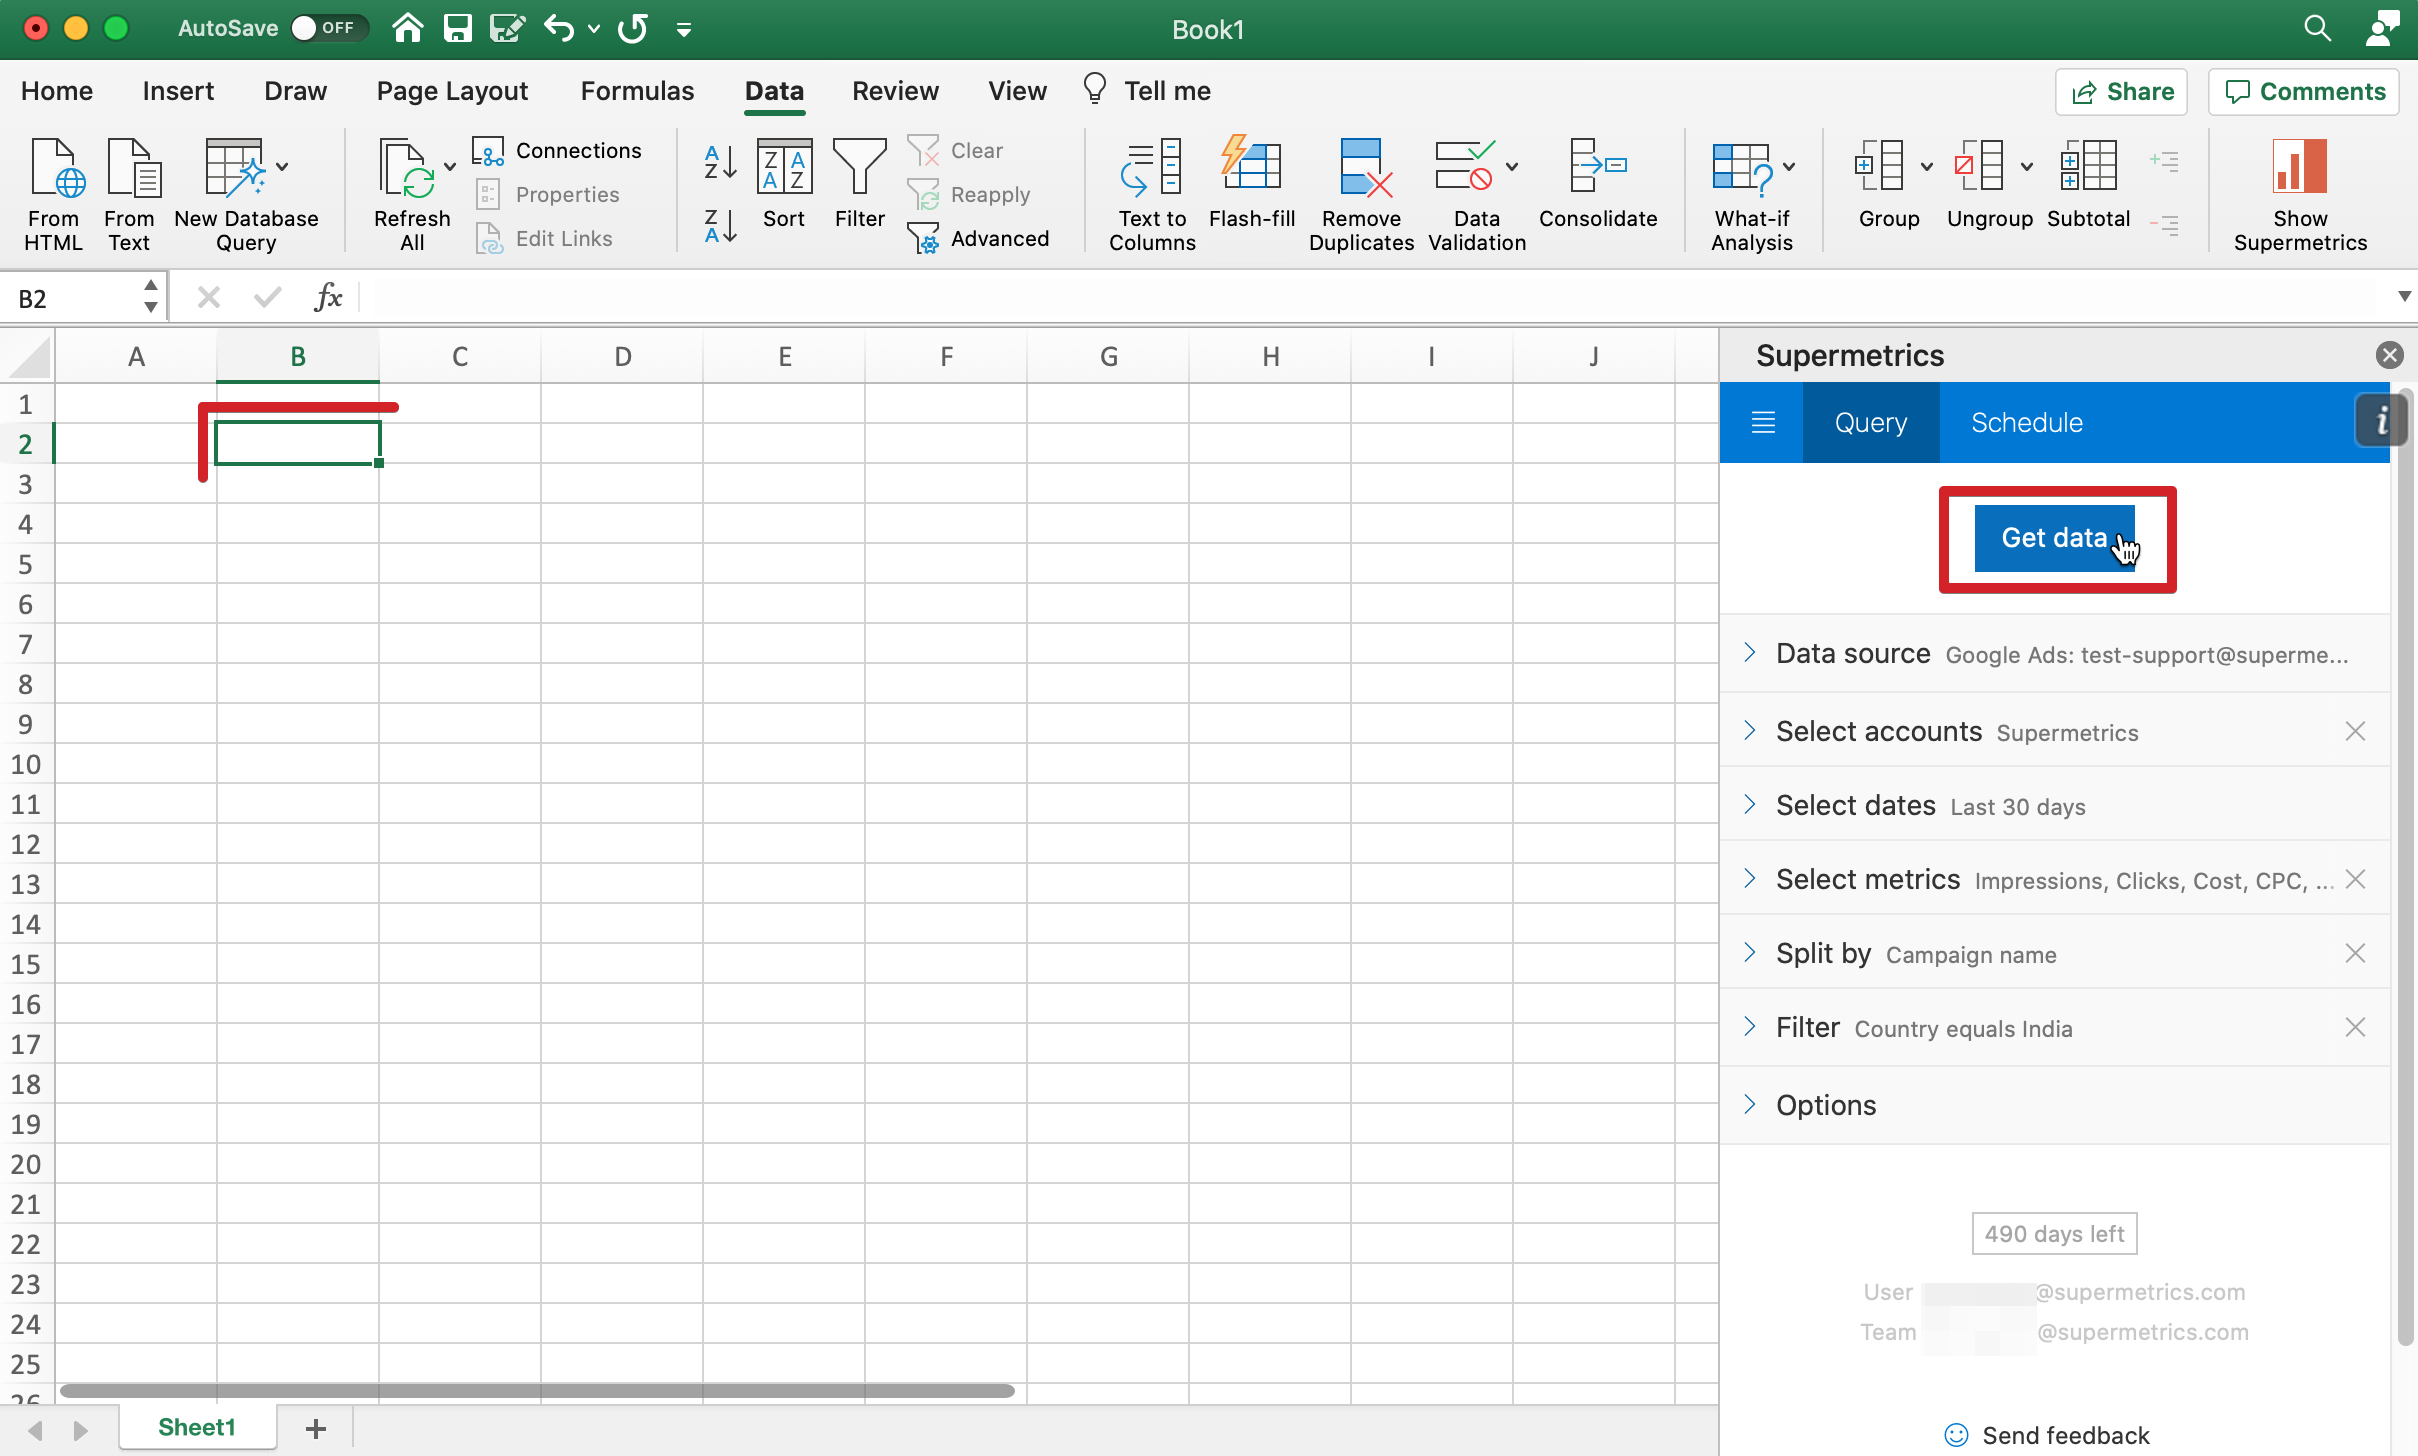Add a new worksheet with the plus button
This screenshot has height=1456, width=2418.
tap(315, 1427)
